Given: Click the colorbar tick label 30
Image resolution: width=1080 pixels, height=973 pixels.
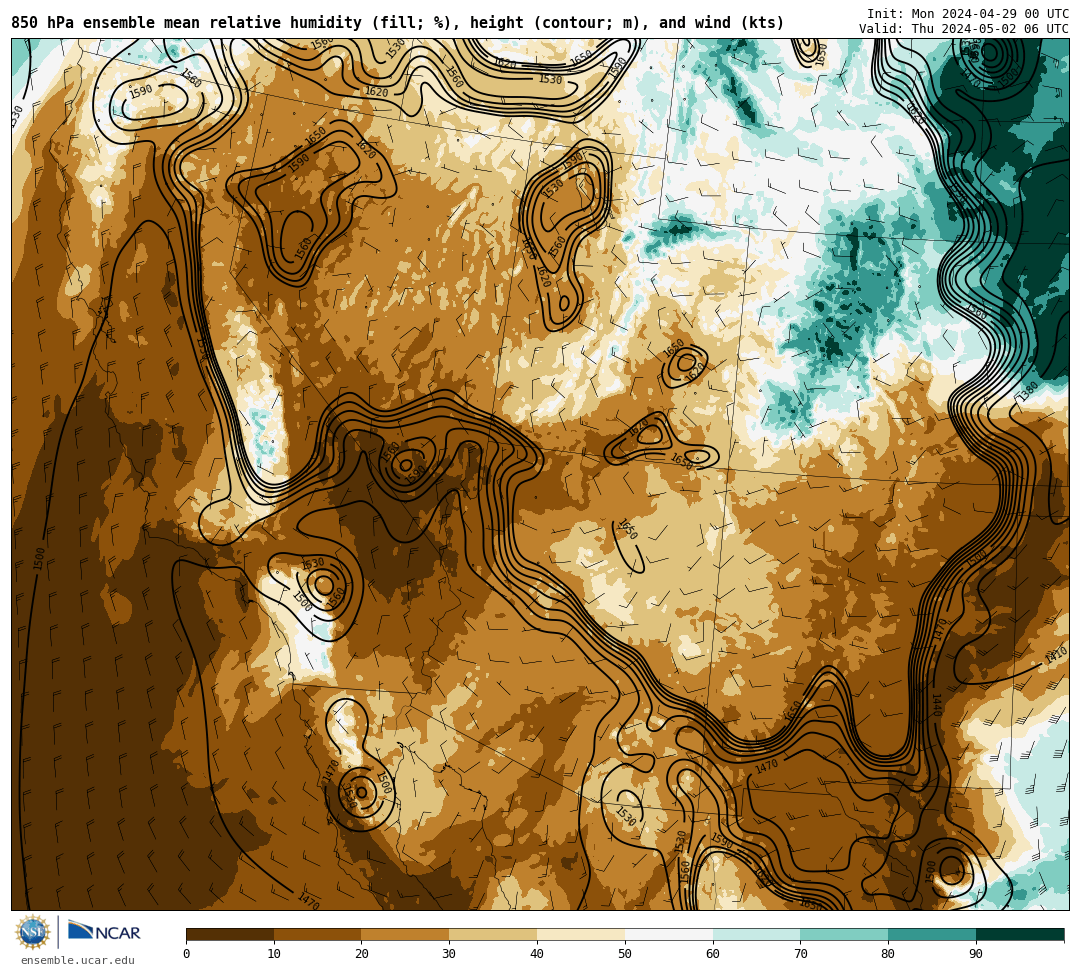Looking at the screenshot, I should [450, 954].
